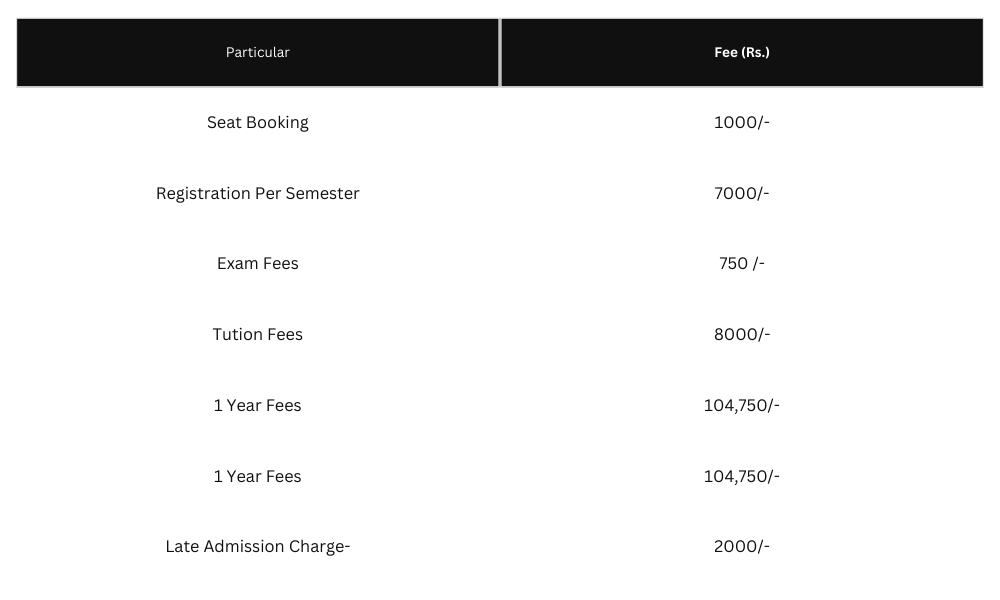Viewport: 1000px width, 600px height.
Task: Select the 8000/- tuition fee value
Action: [x=742, y=334]
